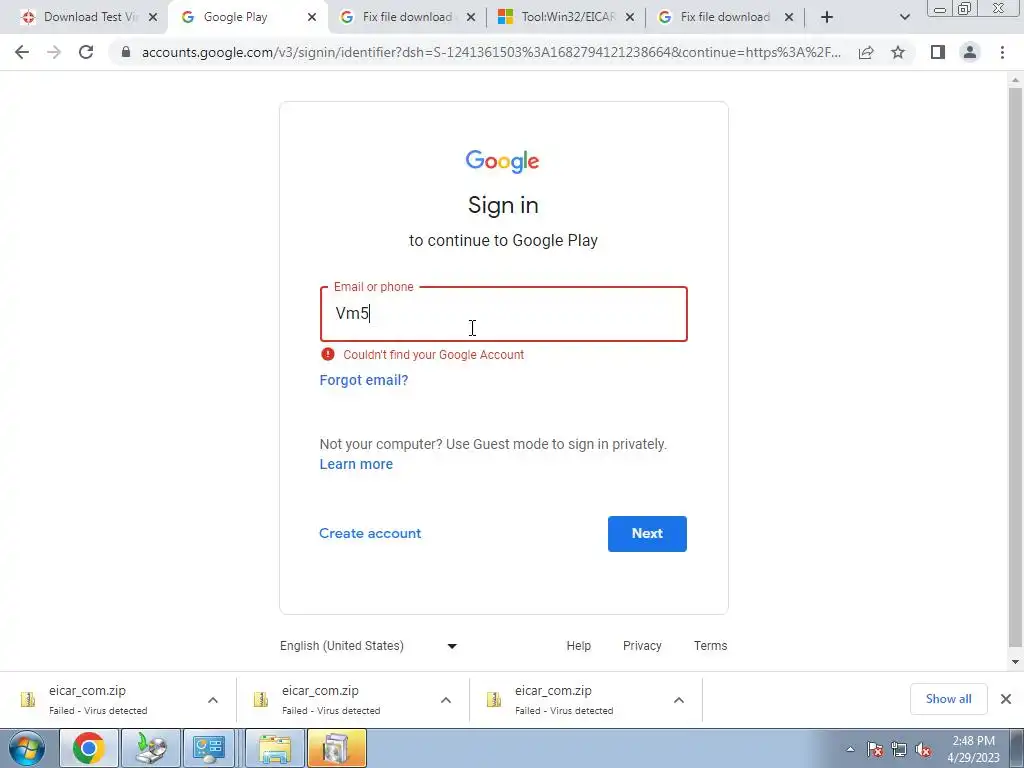
Task: Click the second eicar_com.zip file icon
Action: pyautogui.click(x=261, y=699)
